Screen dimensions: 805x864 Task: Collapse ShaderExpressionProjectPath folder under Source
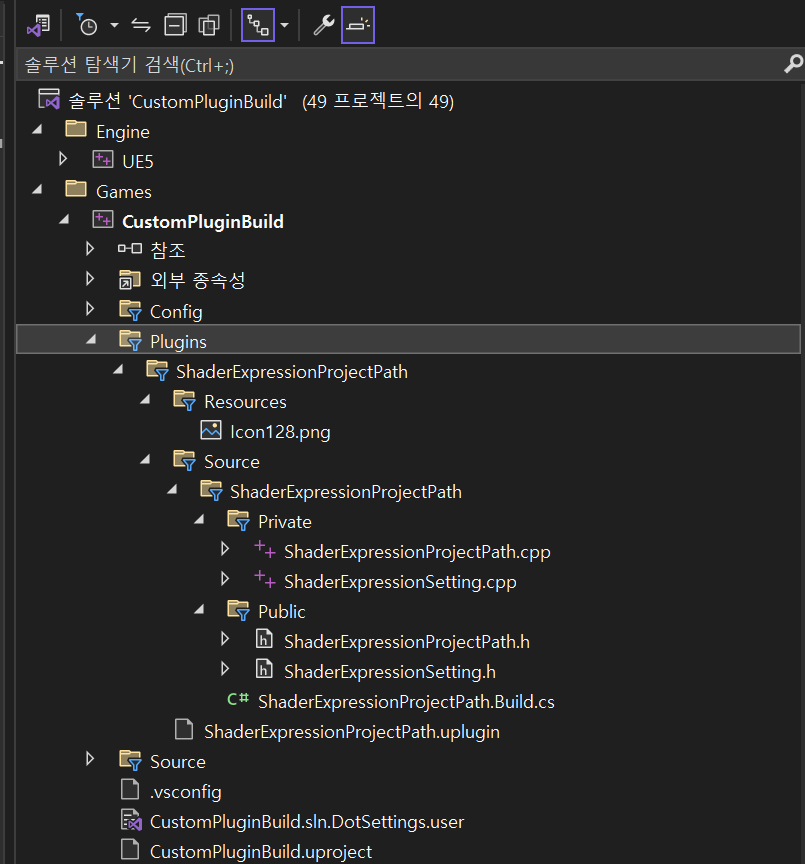172,490
